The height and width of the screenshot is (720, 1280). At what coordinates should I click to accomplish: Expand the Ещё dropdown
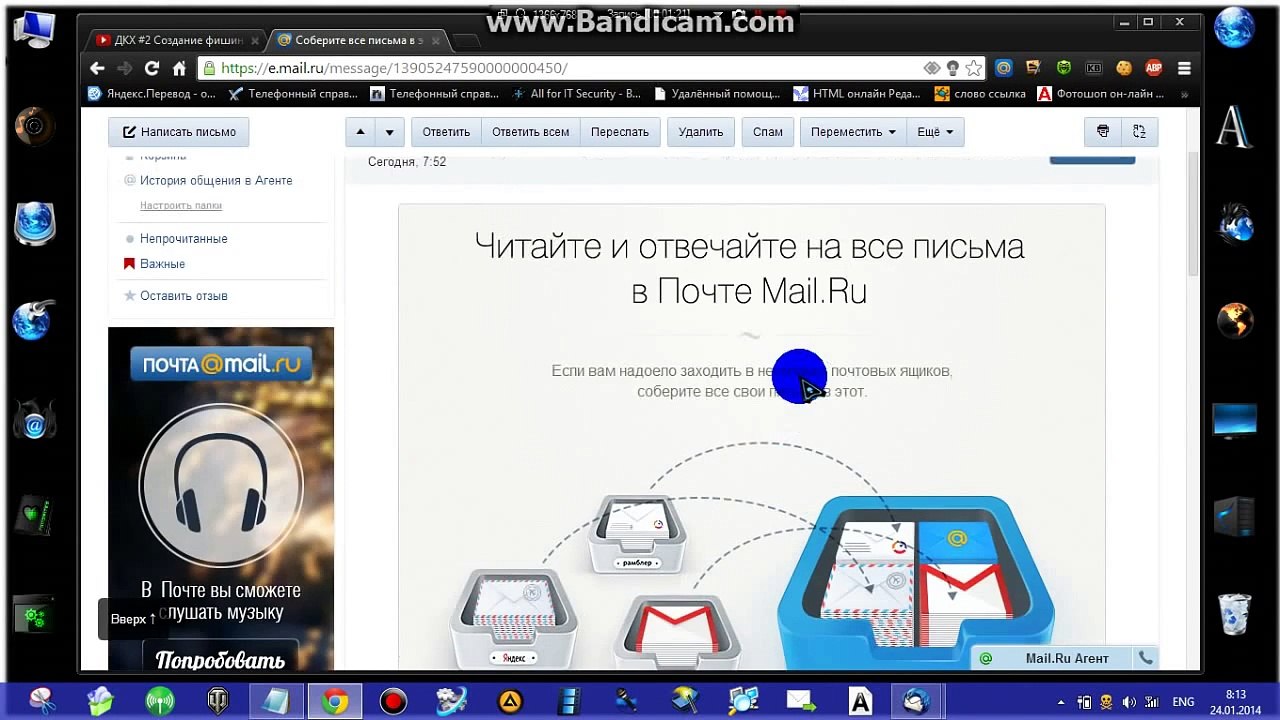(x=935, y=132)
